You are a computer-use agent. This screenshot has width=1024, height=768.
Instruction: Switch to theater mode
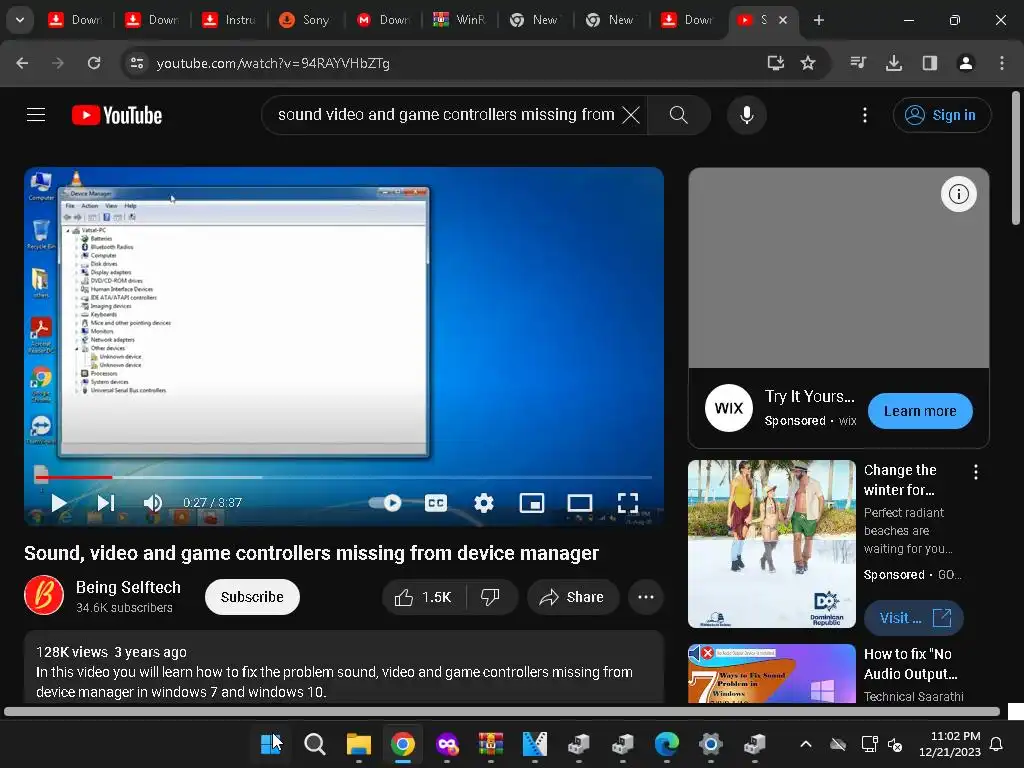579,502
